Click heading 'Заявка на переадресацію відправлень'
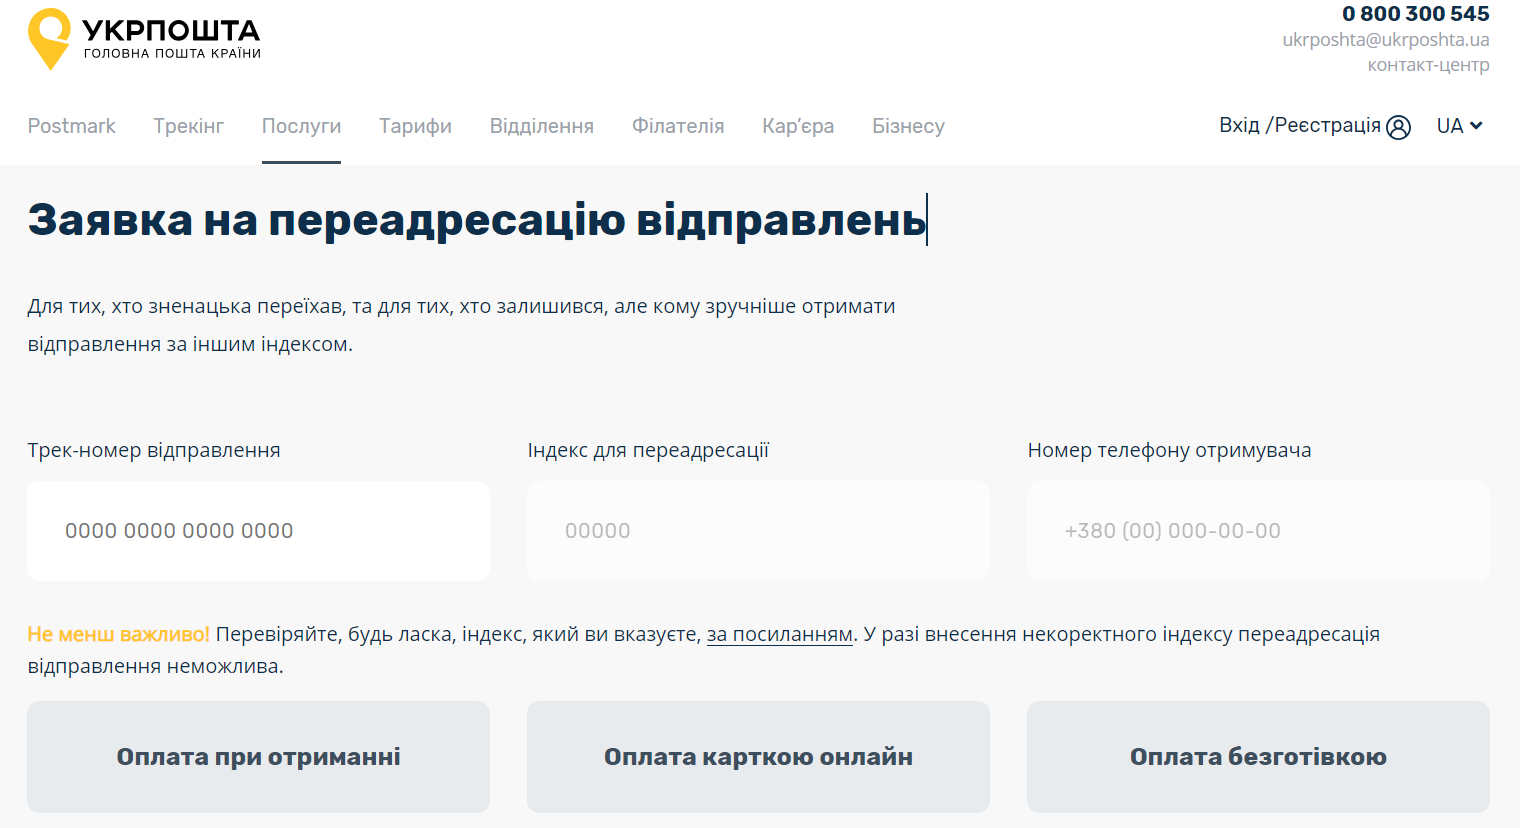This screenshot has width=1520, height=828. coord(477,219)
